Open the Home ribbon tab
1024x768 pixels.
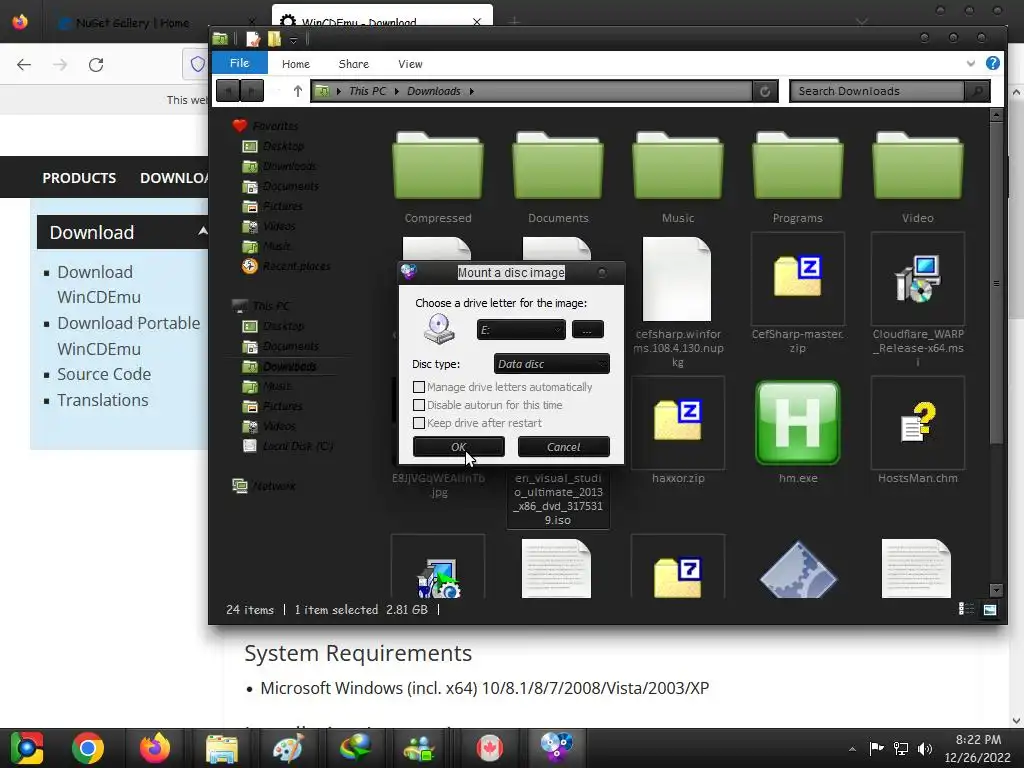click(x=296, y=64)
